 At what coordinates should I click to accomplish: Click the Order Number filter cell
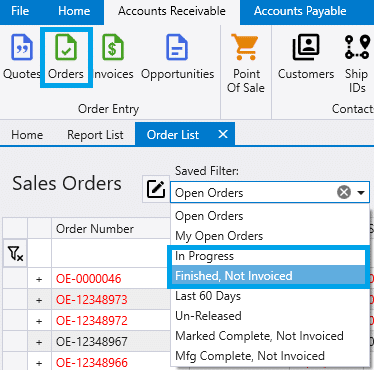[111, 253]
